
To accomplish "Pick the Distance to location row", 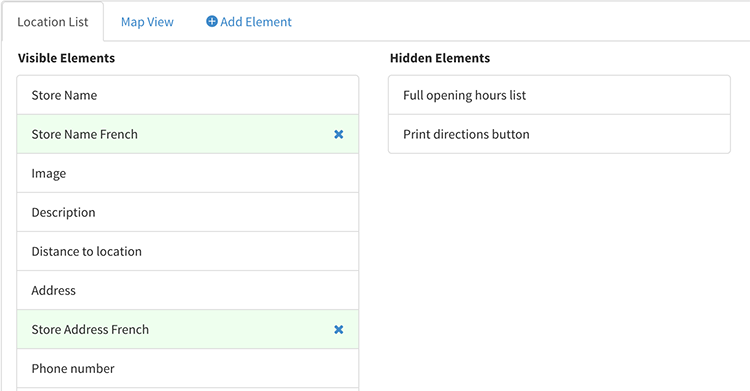I will point(188,251).
